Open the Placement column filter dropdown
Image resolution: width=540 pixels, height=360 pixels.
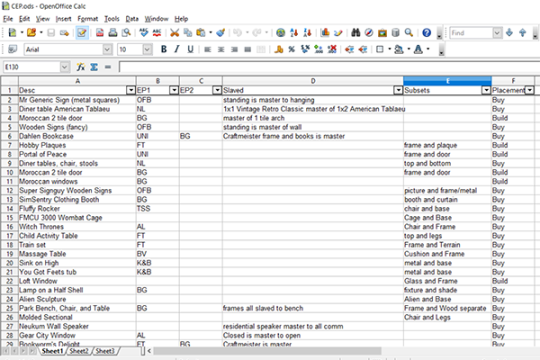[530, 90]
